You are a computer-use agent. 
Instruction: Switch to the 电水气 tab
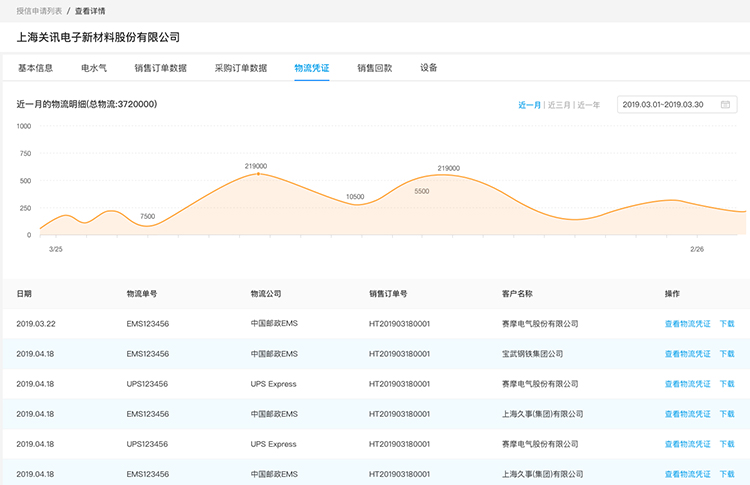[x=94, y=68]
